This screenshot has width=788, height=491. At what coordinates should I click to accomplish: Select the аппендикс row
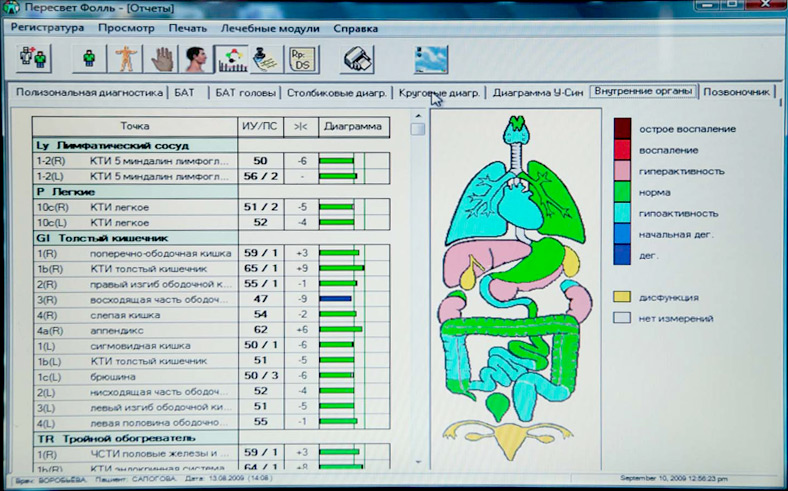pyautogui.click(x=211, y=330)
